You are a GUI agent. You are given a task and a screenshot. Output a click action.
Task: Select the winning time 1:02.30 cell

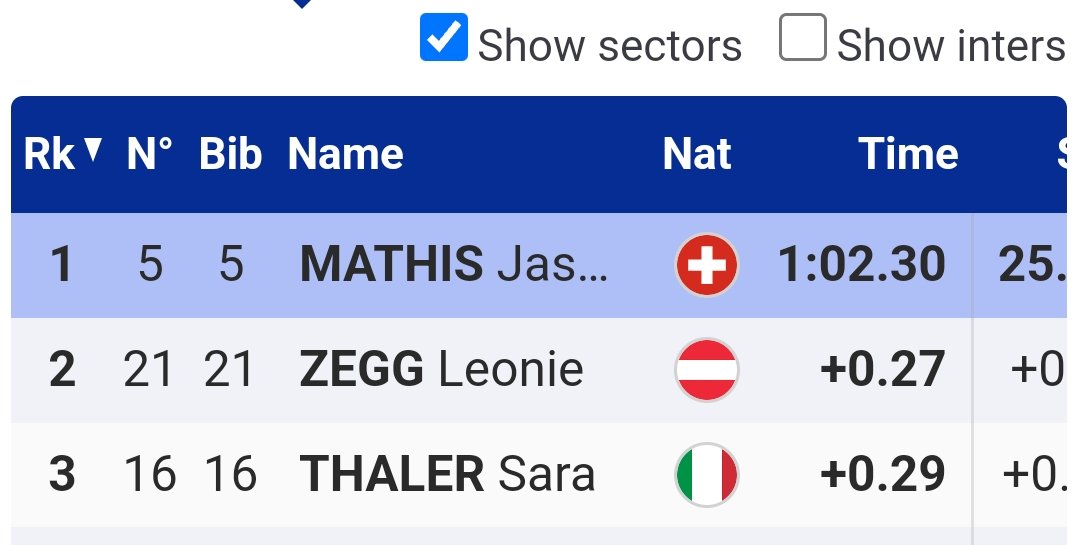[x=862, y=264]
